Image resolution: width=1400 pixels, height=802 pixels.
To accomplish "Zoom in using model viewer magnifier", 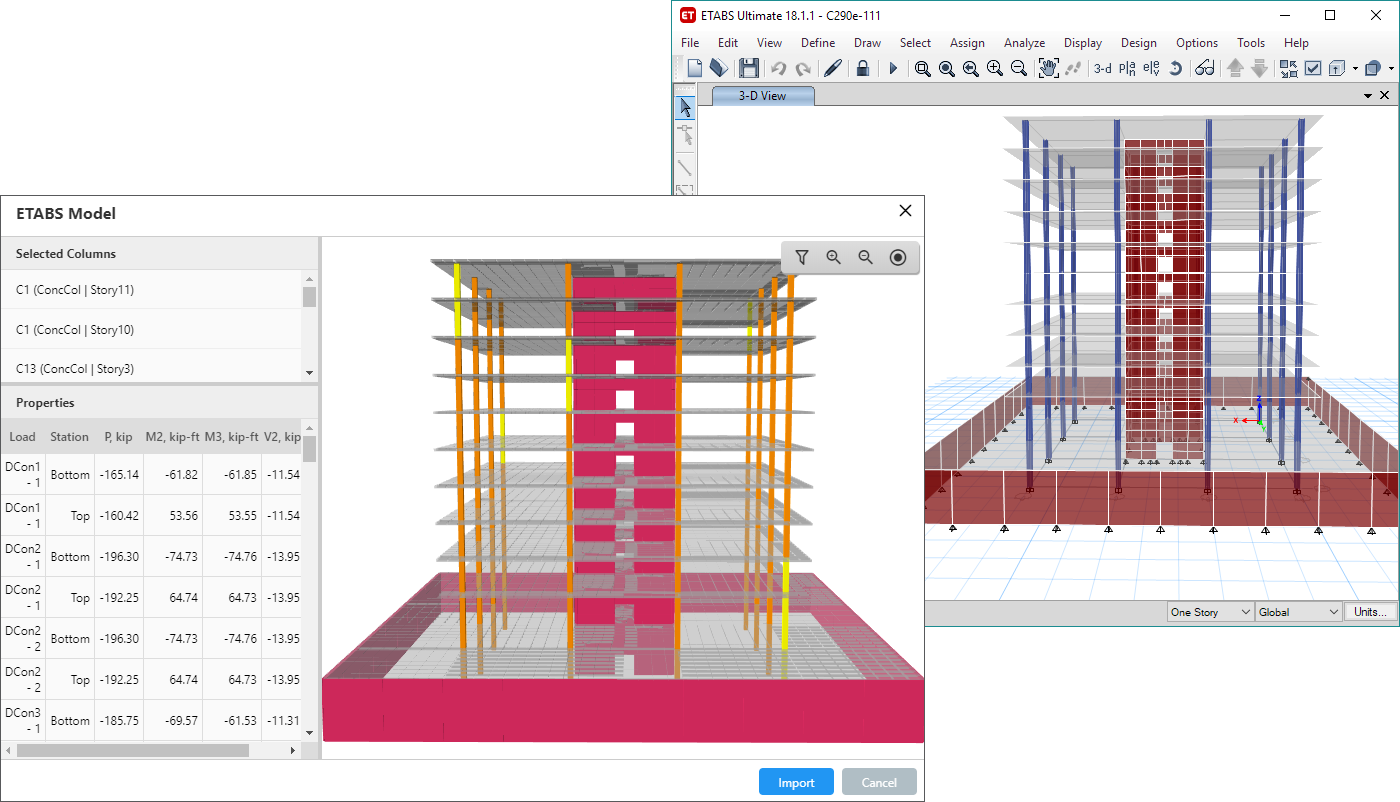I will click(x=834, y=257).
